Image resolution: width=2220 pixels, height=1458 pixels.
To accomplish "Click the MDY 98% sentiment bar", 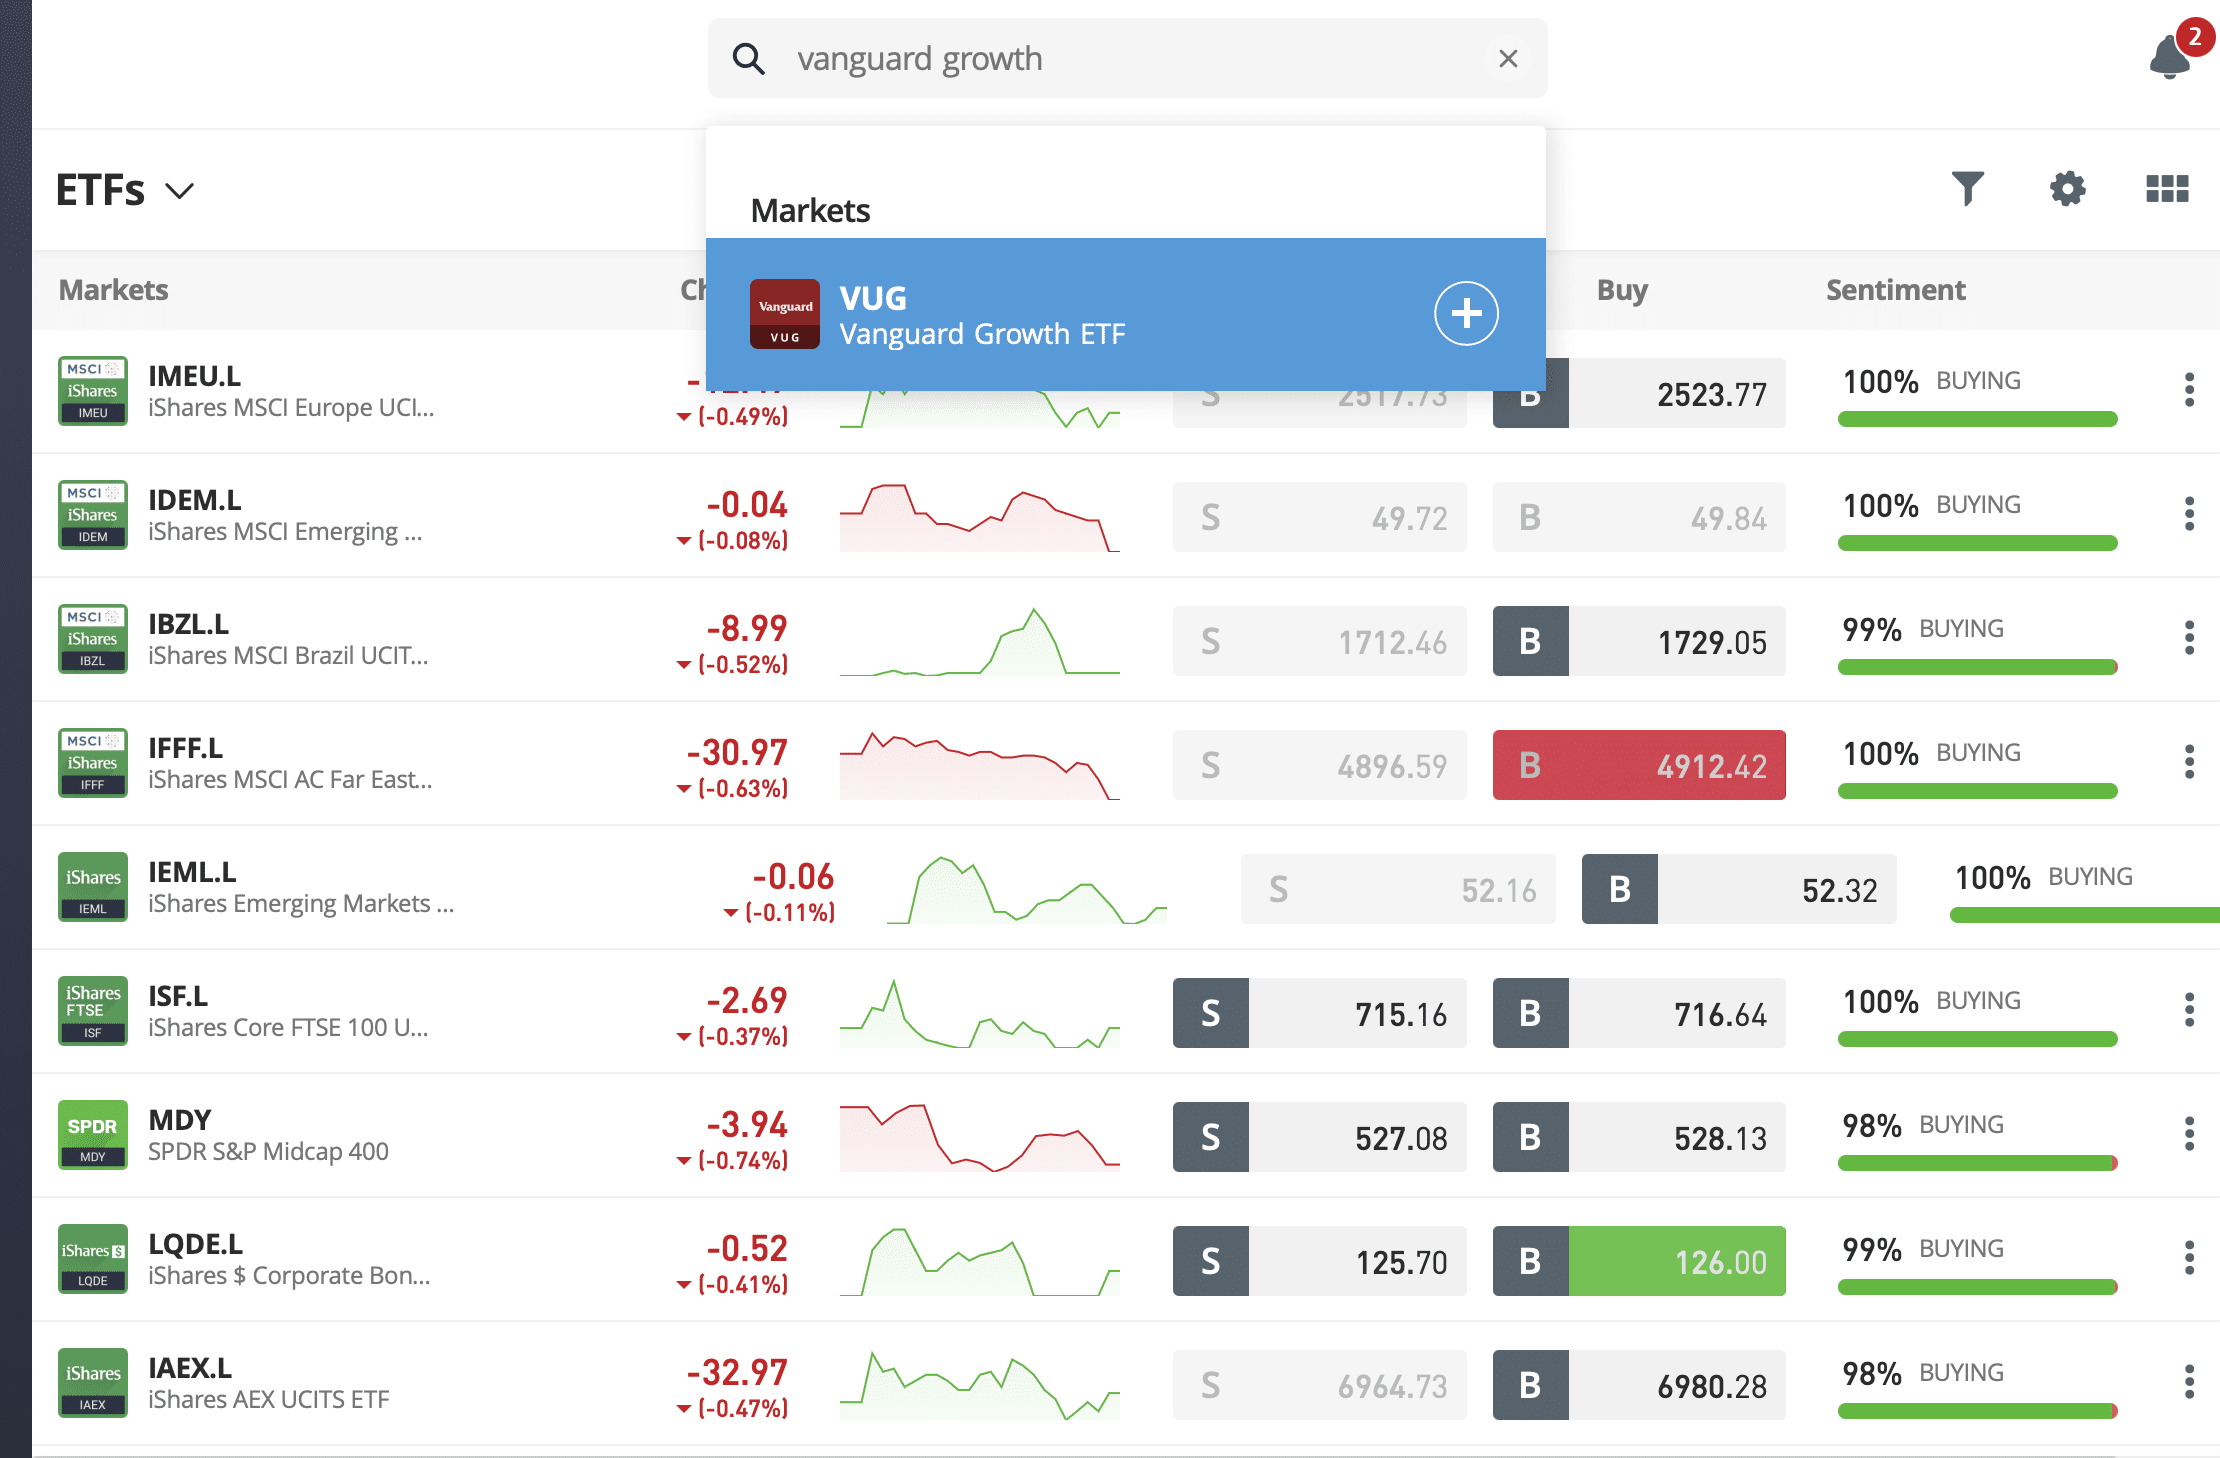I will (1977, 1163).
